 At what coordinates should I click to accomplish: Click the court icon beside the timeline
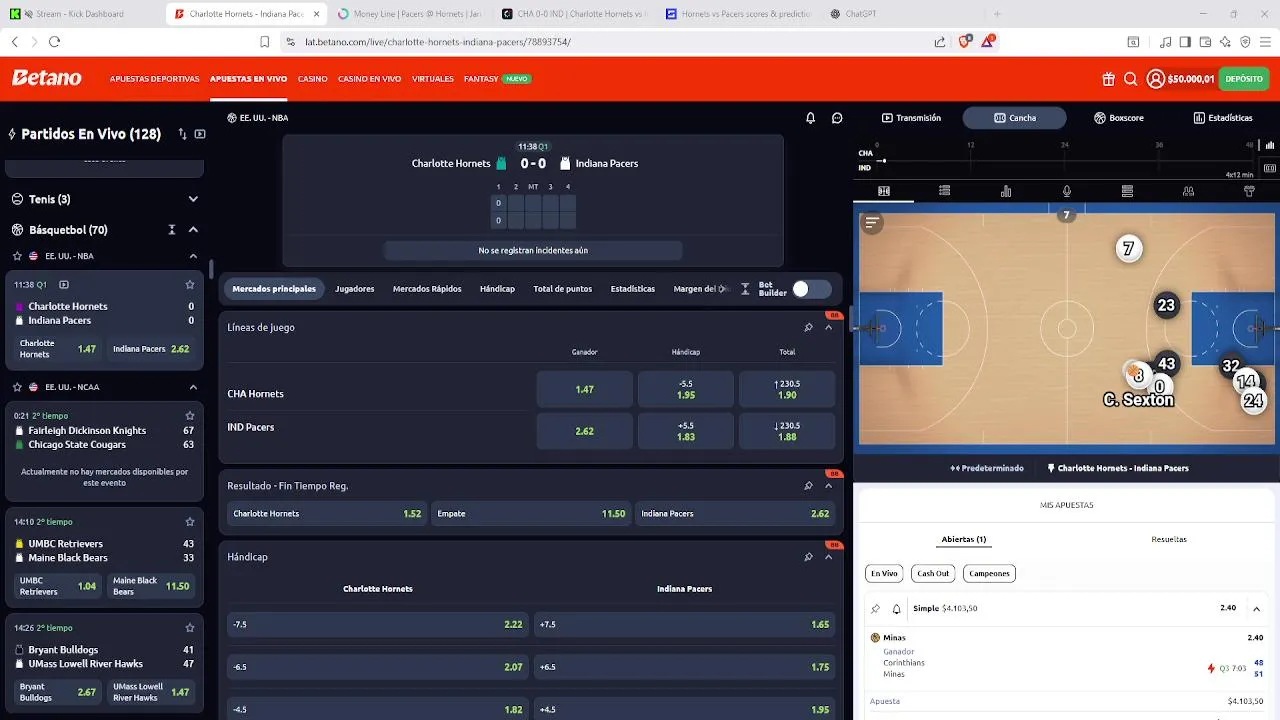pyautogui.click(x=1270, y=168)
